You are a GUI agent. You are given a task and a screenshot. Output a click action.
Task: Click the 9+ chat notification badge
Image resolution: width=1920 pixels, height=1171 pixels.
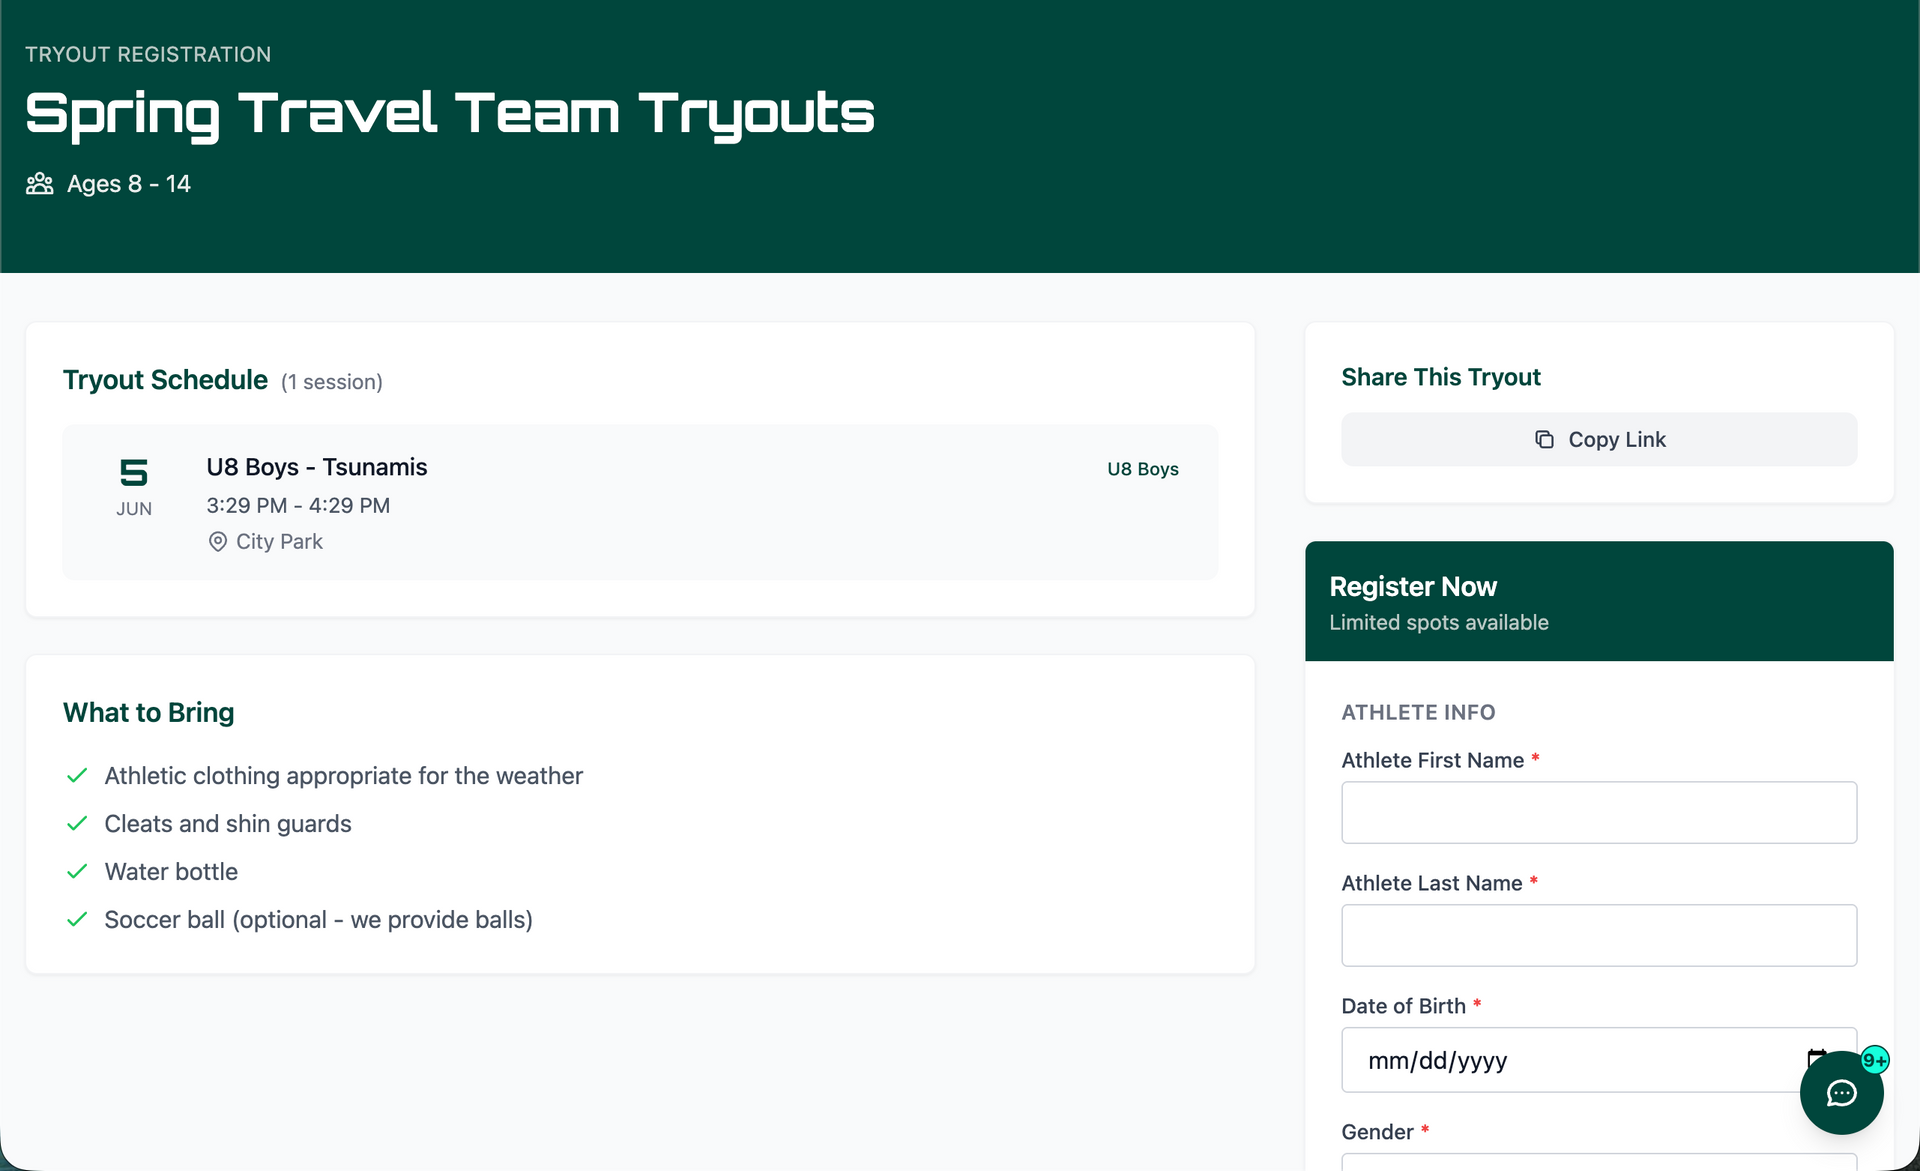[x=1875, y=1060]
